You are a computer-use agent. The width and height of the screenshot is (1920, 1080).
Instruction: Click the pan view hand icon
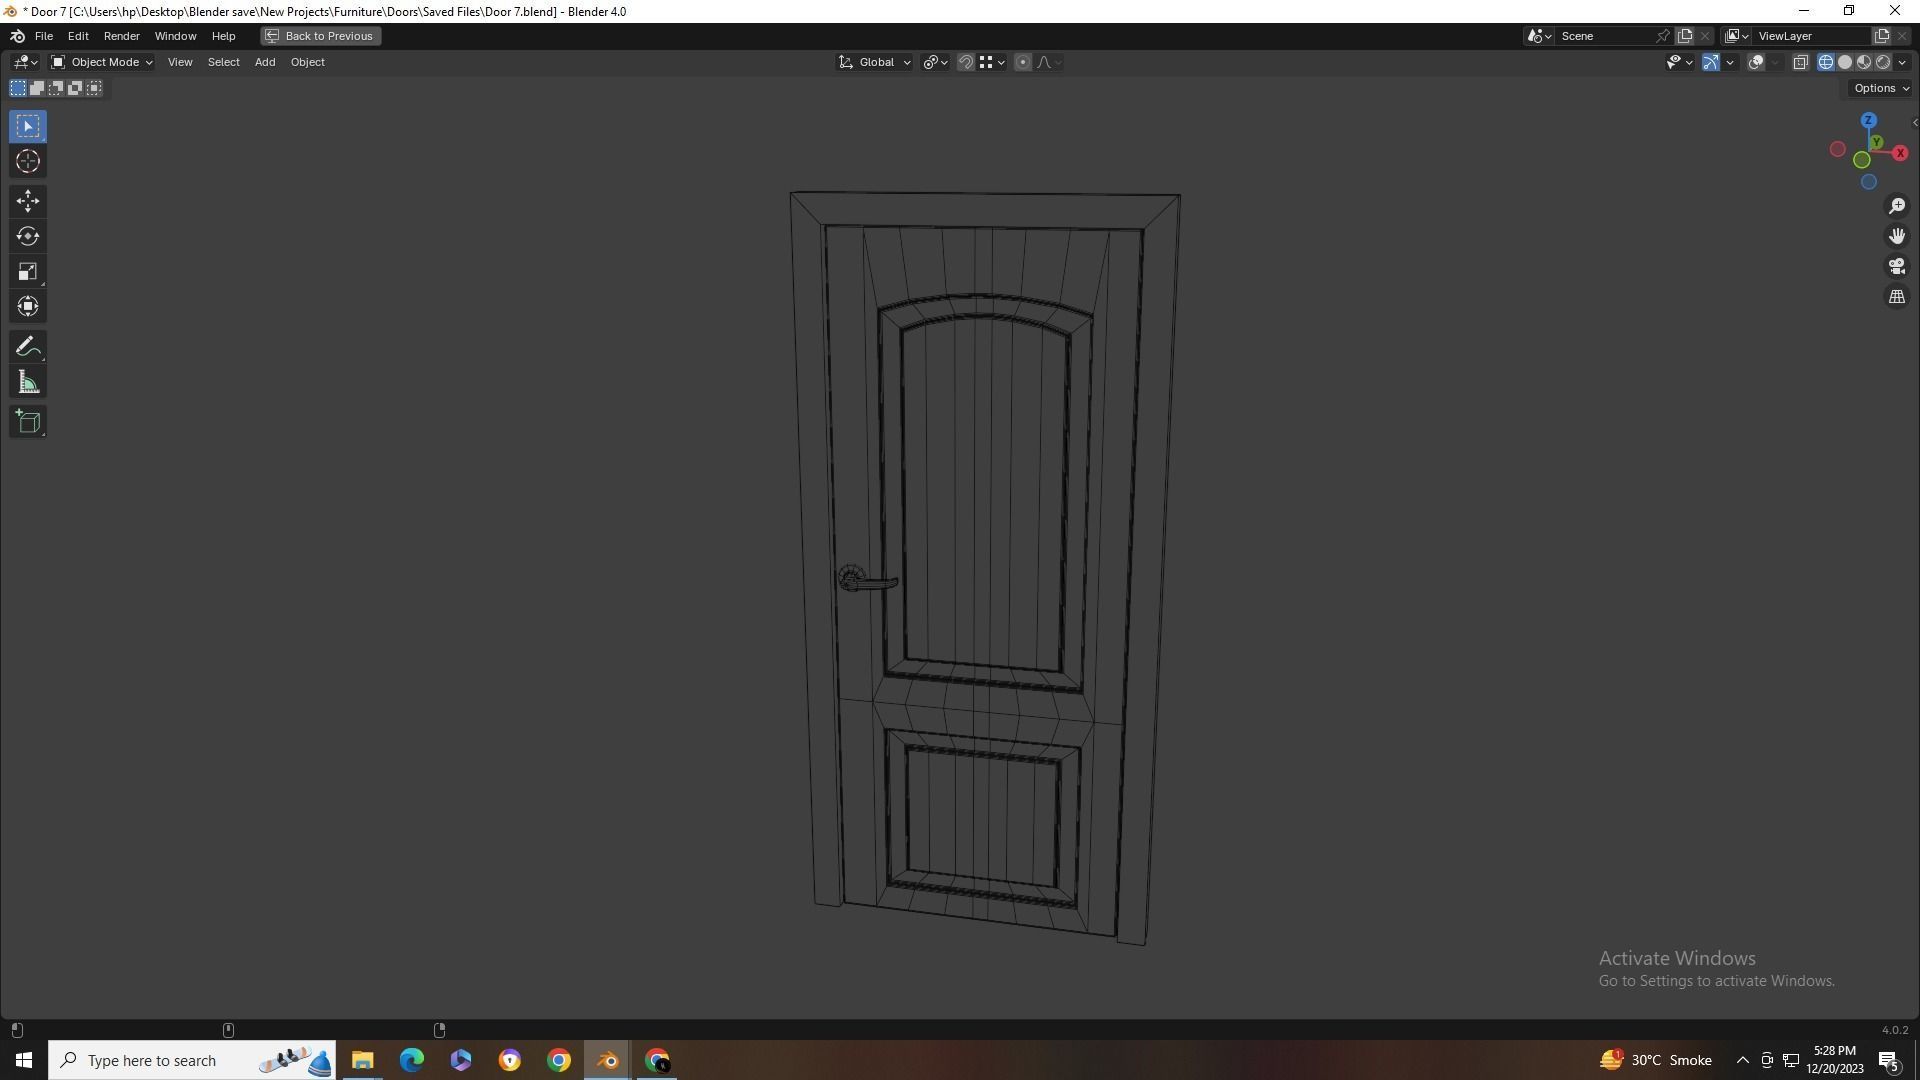1897,236
